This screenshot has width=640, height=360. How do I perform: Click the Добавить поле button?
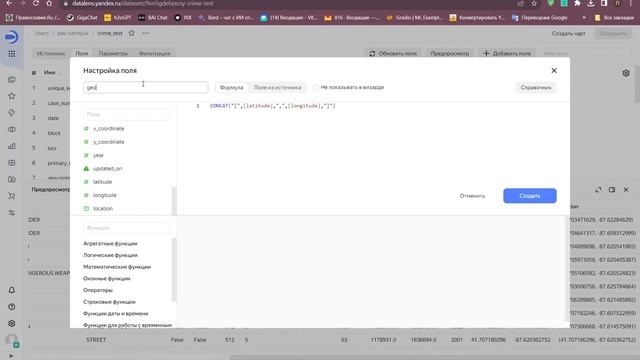[507, 53]
